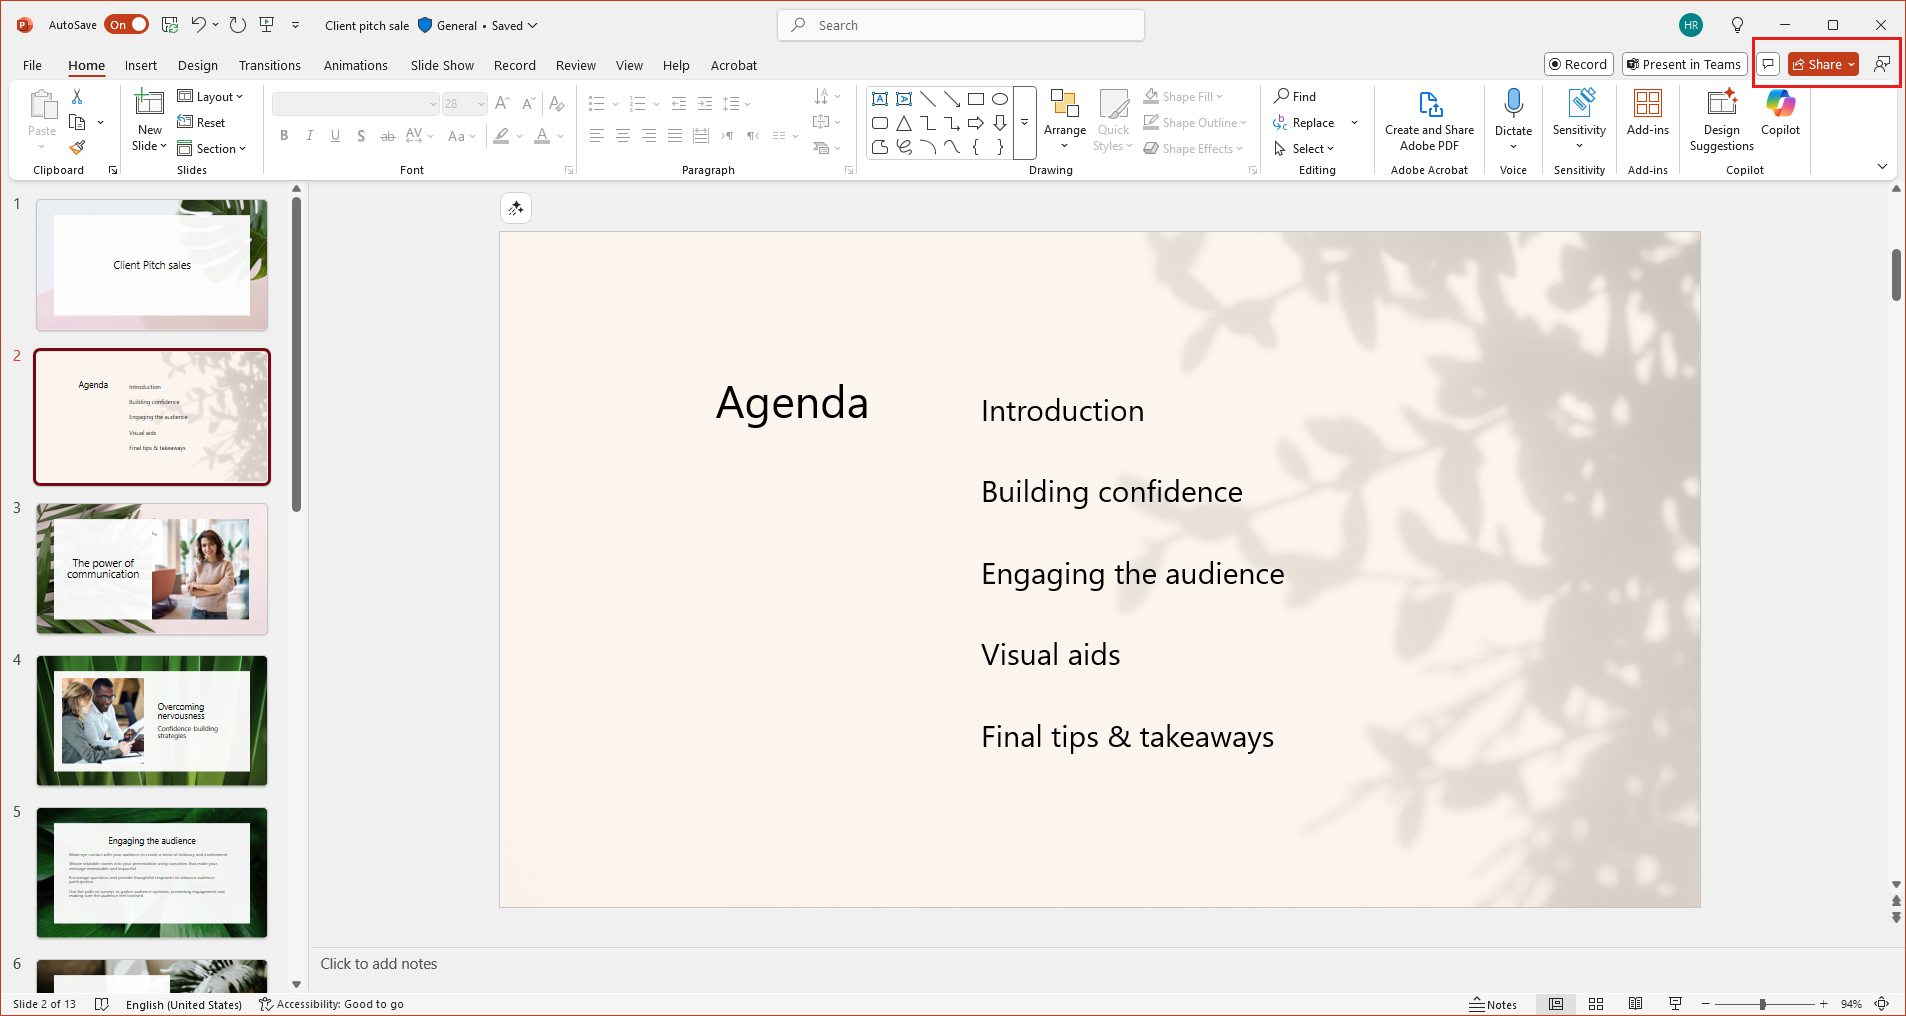Switch to Slide Sorter view

pyautogui.click(x=1596, y=1004)
